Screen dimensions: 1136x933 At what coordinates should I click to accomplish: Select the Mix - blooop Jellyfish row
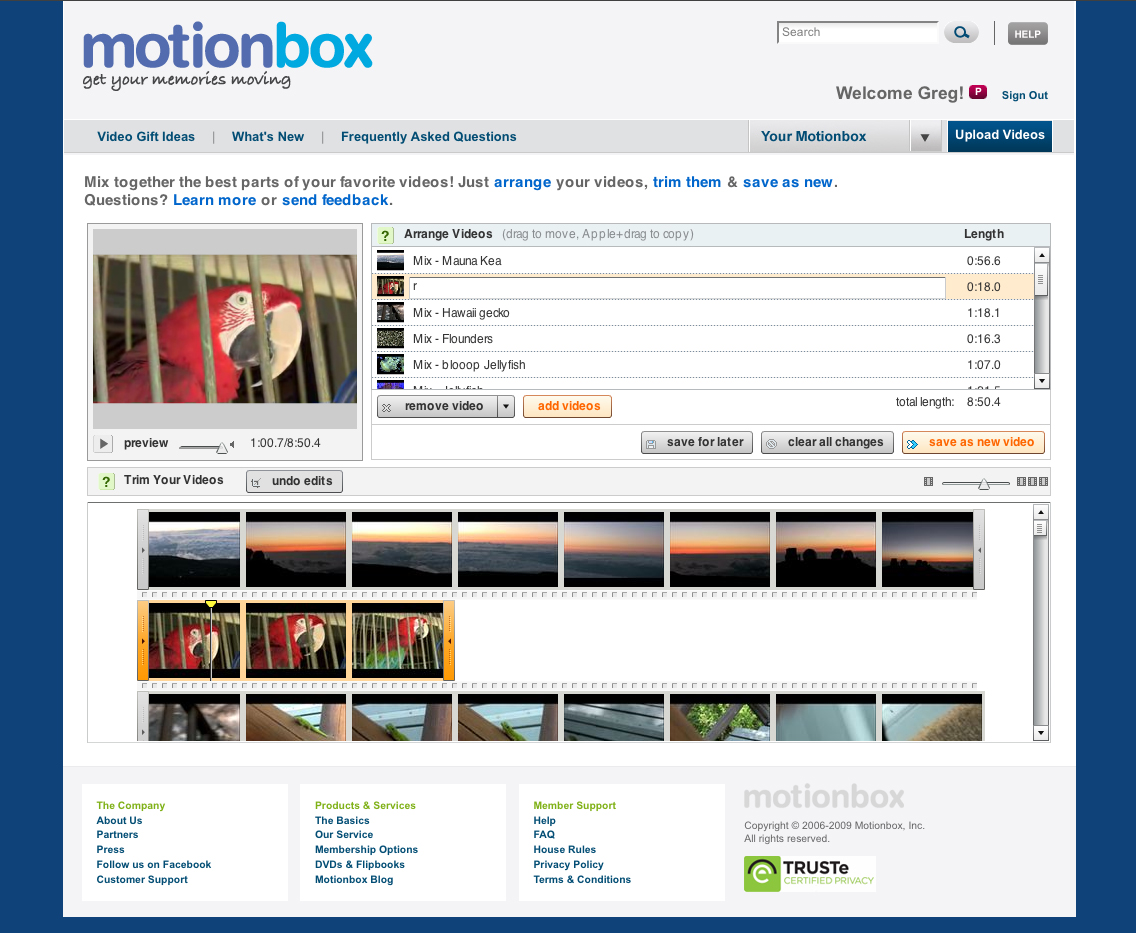coord(703,365)
